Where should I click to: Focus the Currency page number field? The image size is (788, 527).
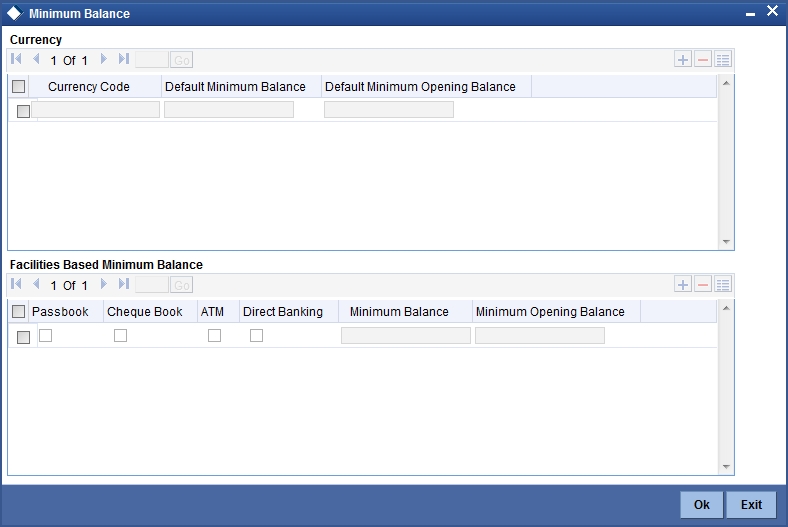click(x=152, y=60)
